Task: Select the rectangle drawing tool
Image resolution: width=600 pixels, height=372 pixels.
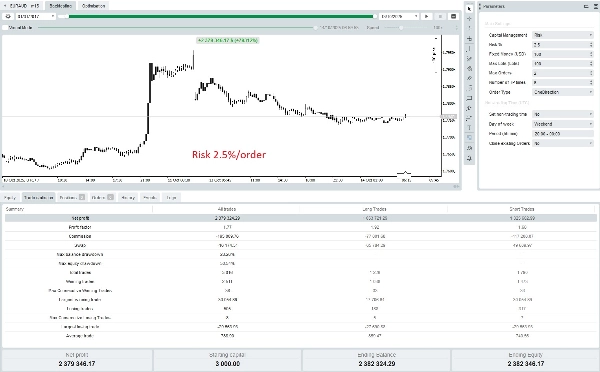Action: [469, 98]
